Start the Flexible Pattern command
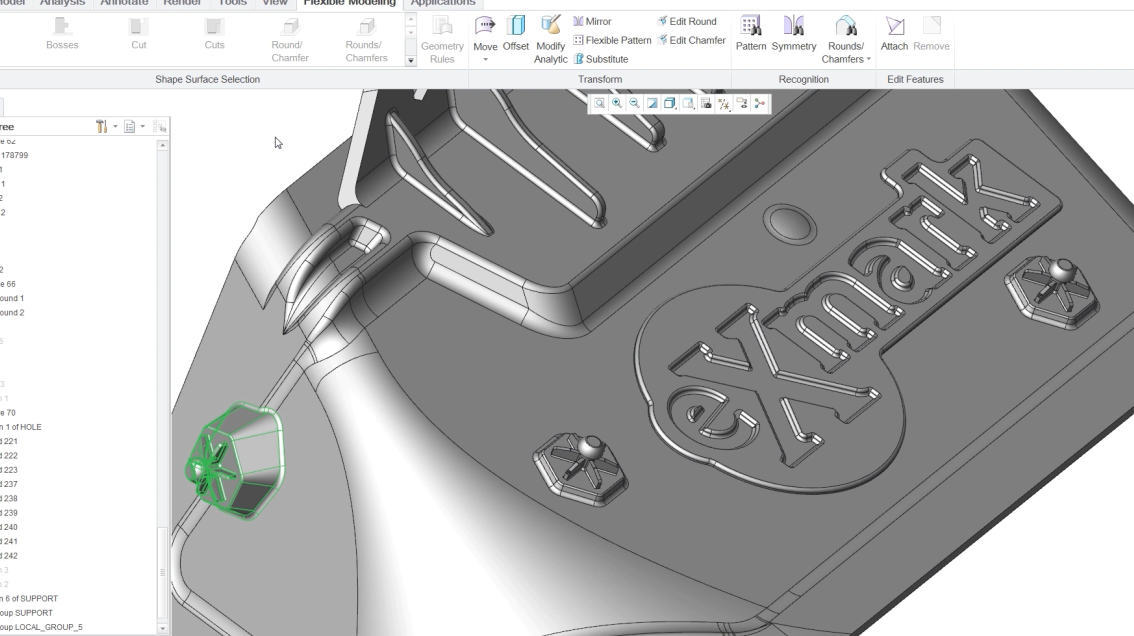The height and width of the screenshot is (636, 1134). [612, 41]
